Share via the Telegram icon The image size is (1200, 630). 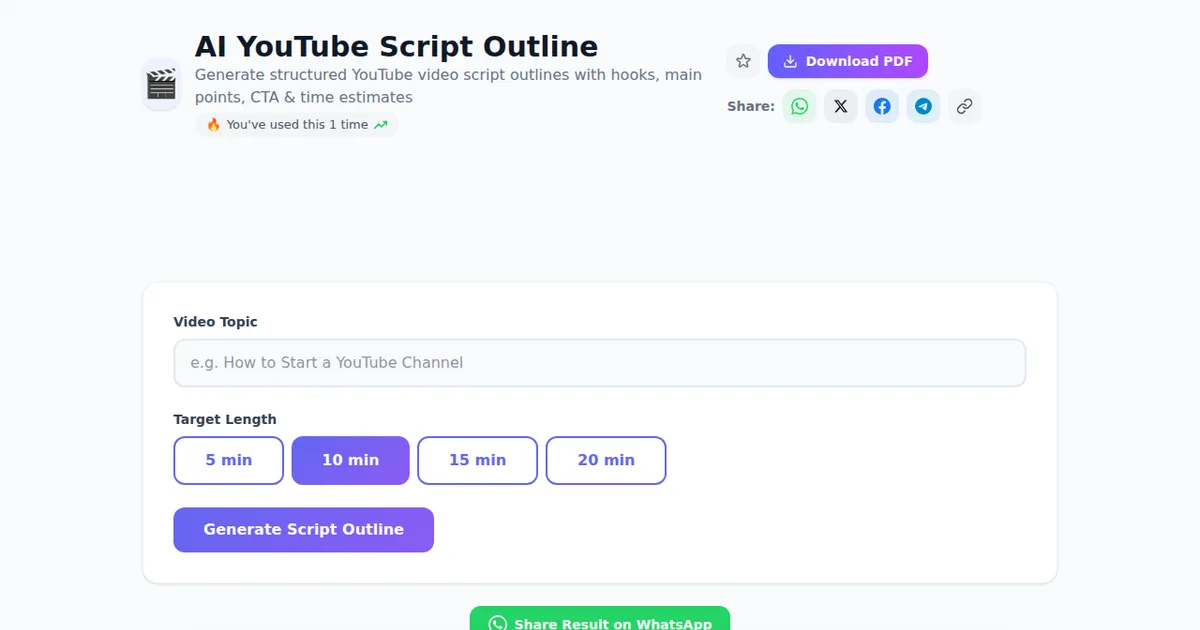(x=923, y=106)
